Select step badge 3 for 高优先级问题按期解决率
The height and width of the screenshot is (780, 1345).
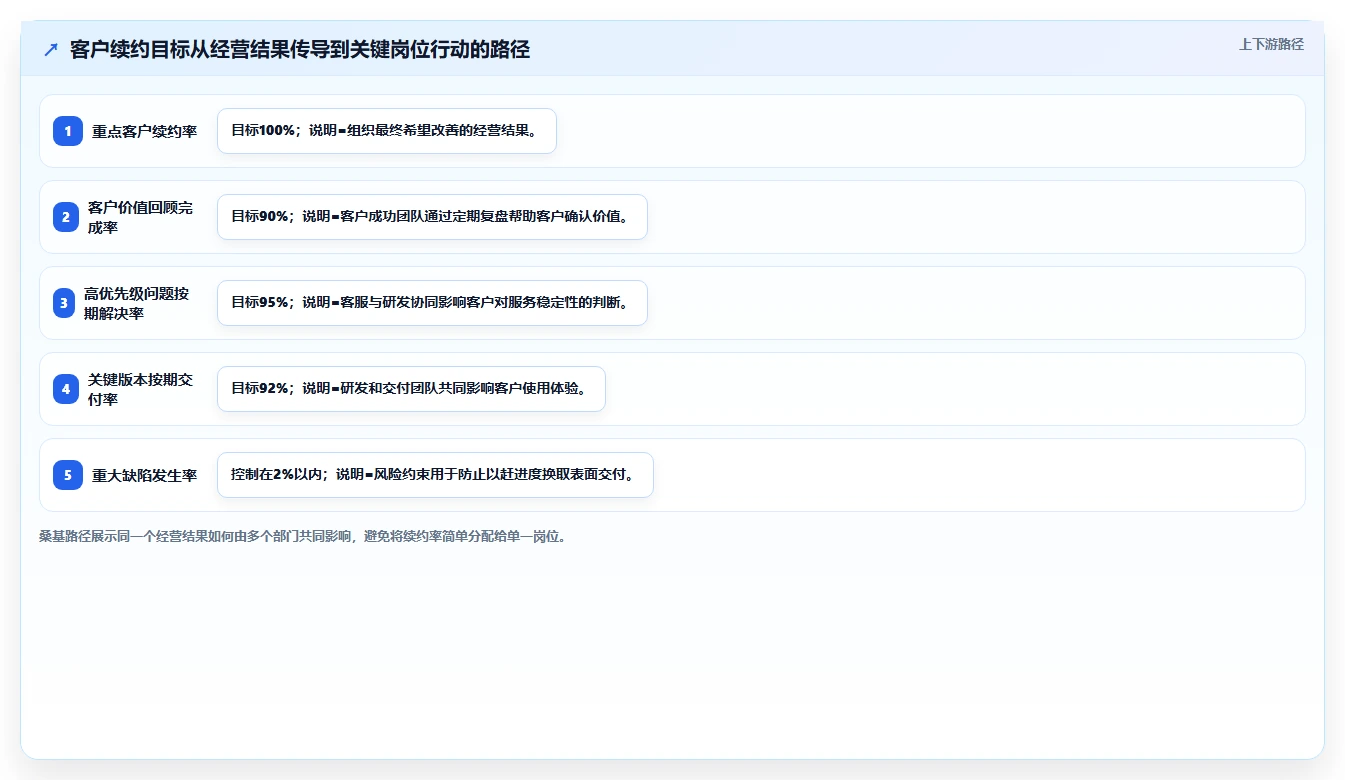pyautogui.click(x=64, y=303)
